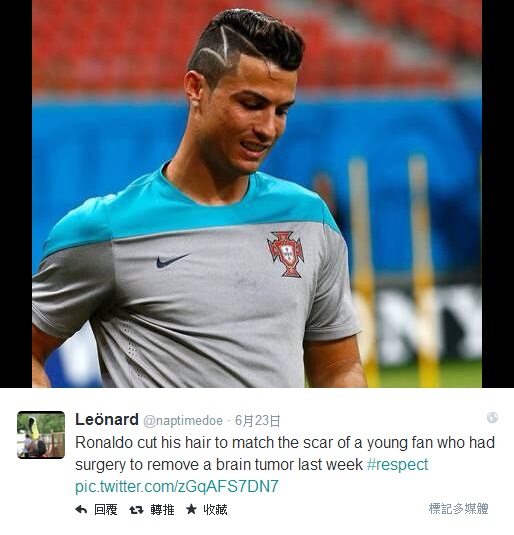Click the globe icon beside the date

point(492,417)
